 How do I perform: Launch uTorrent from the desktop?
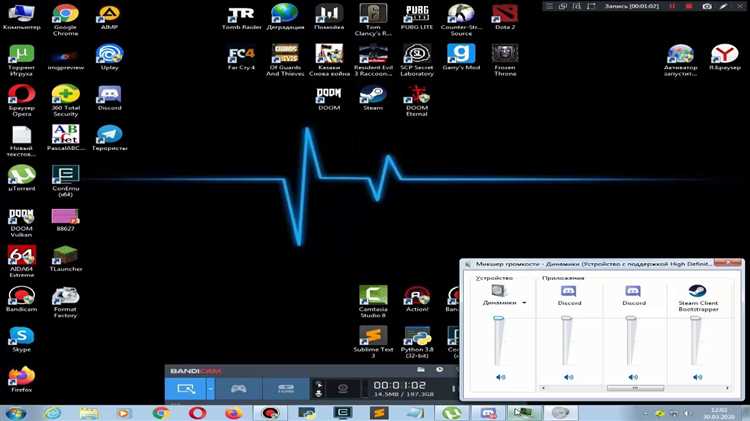coord(22,178)
